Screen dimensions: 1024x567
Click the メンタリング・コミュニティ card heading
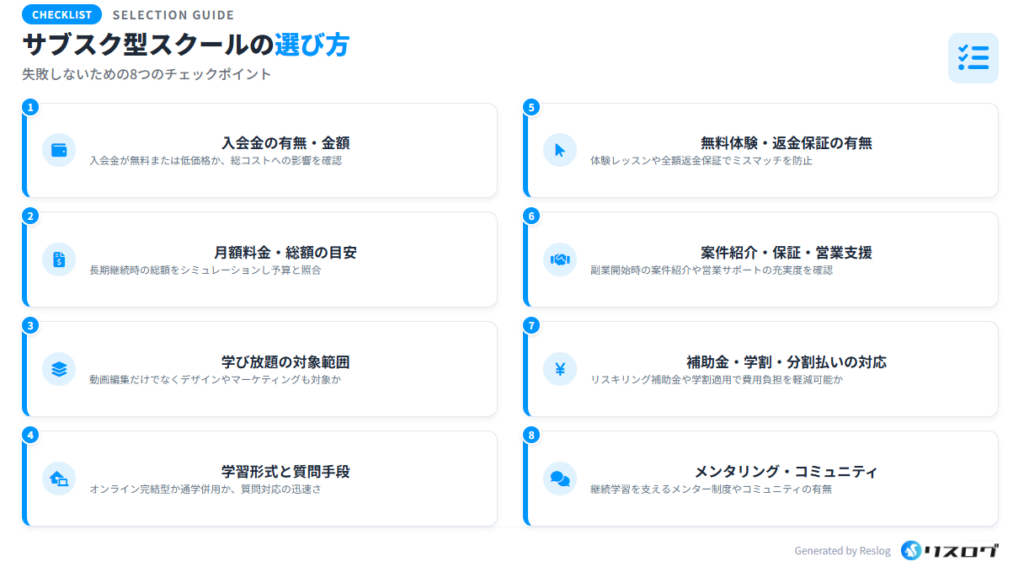tap(786, 471)
